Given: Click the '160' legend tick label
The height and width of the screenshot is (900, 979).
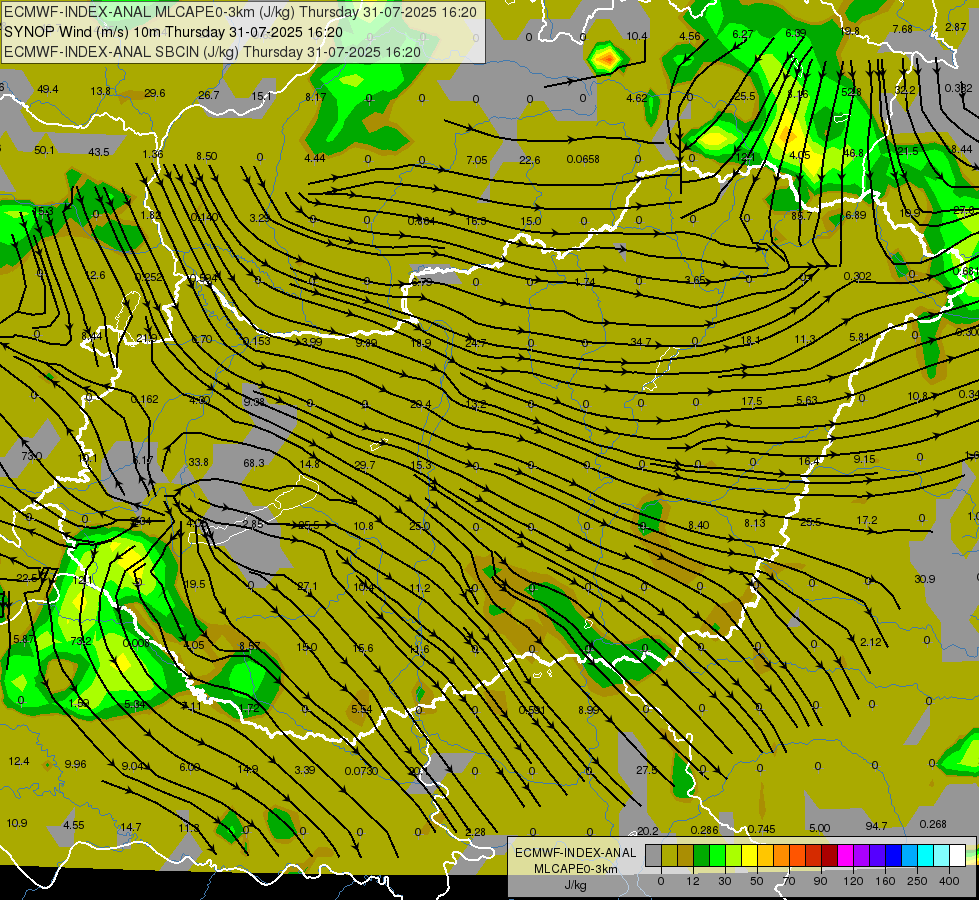Looking at the screenshot, I should (x=885, y=881).
